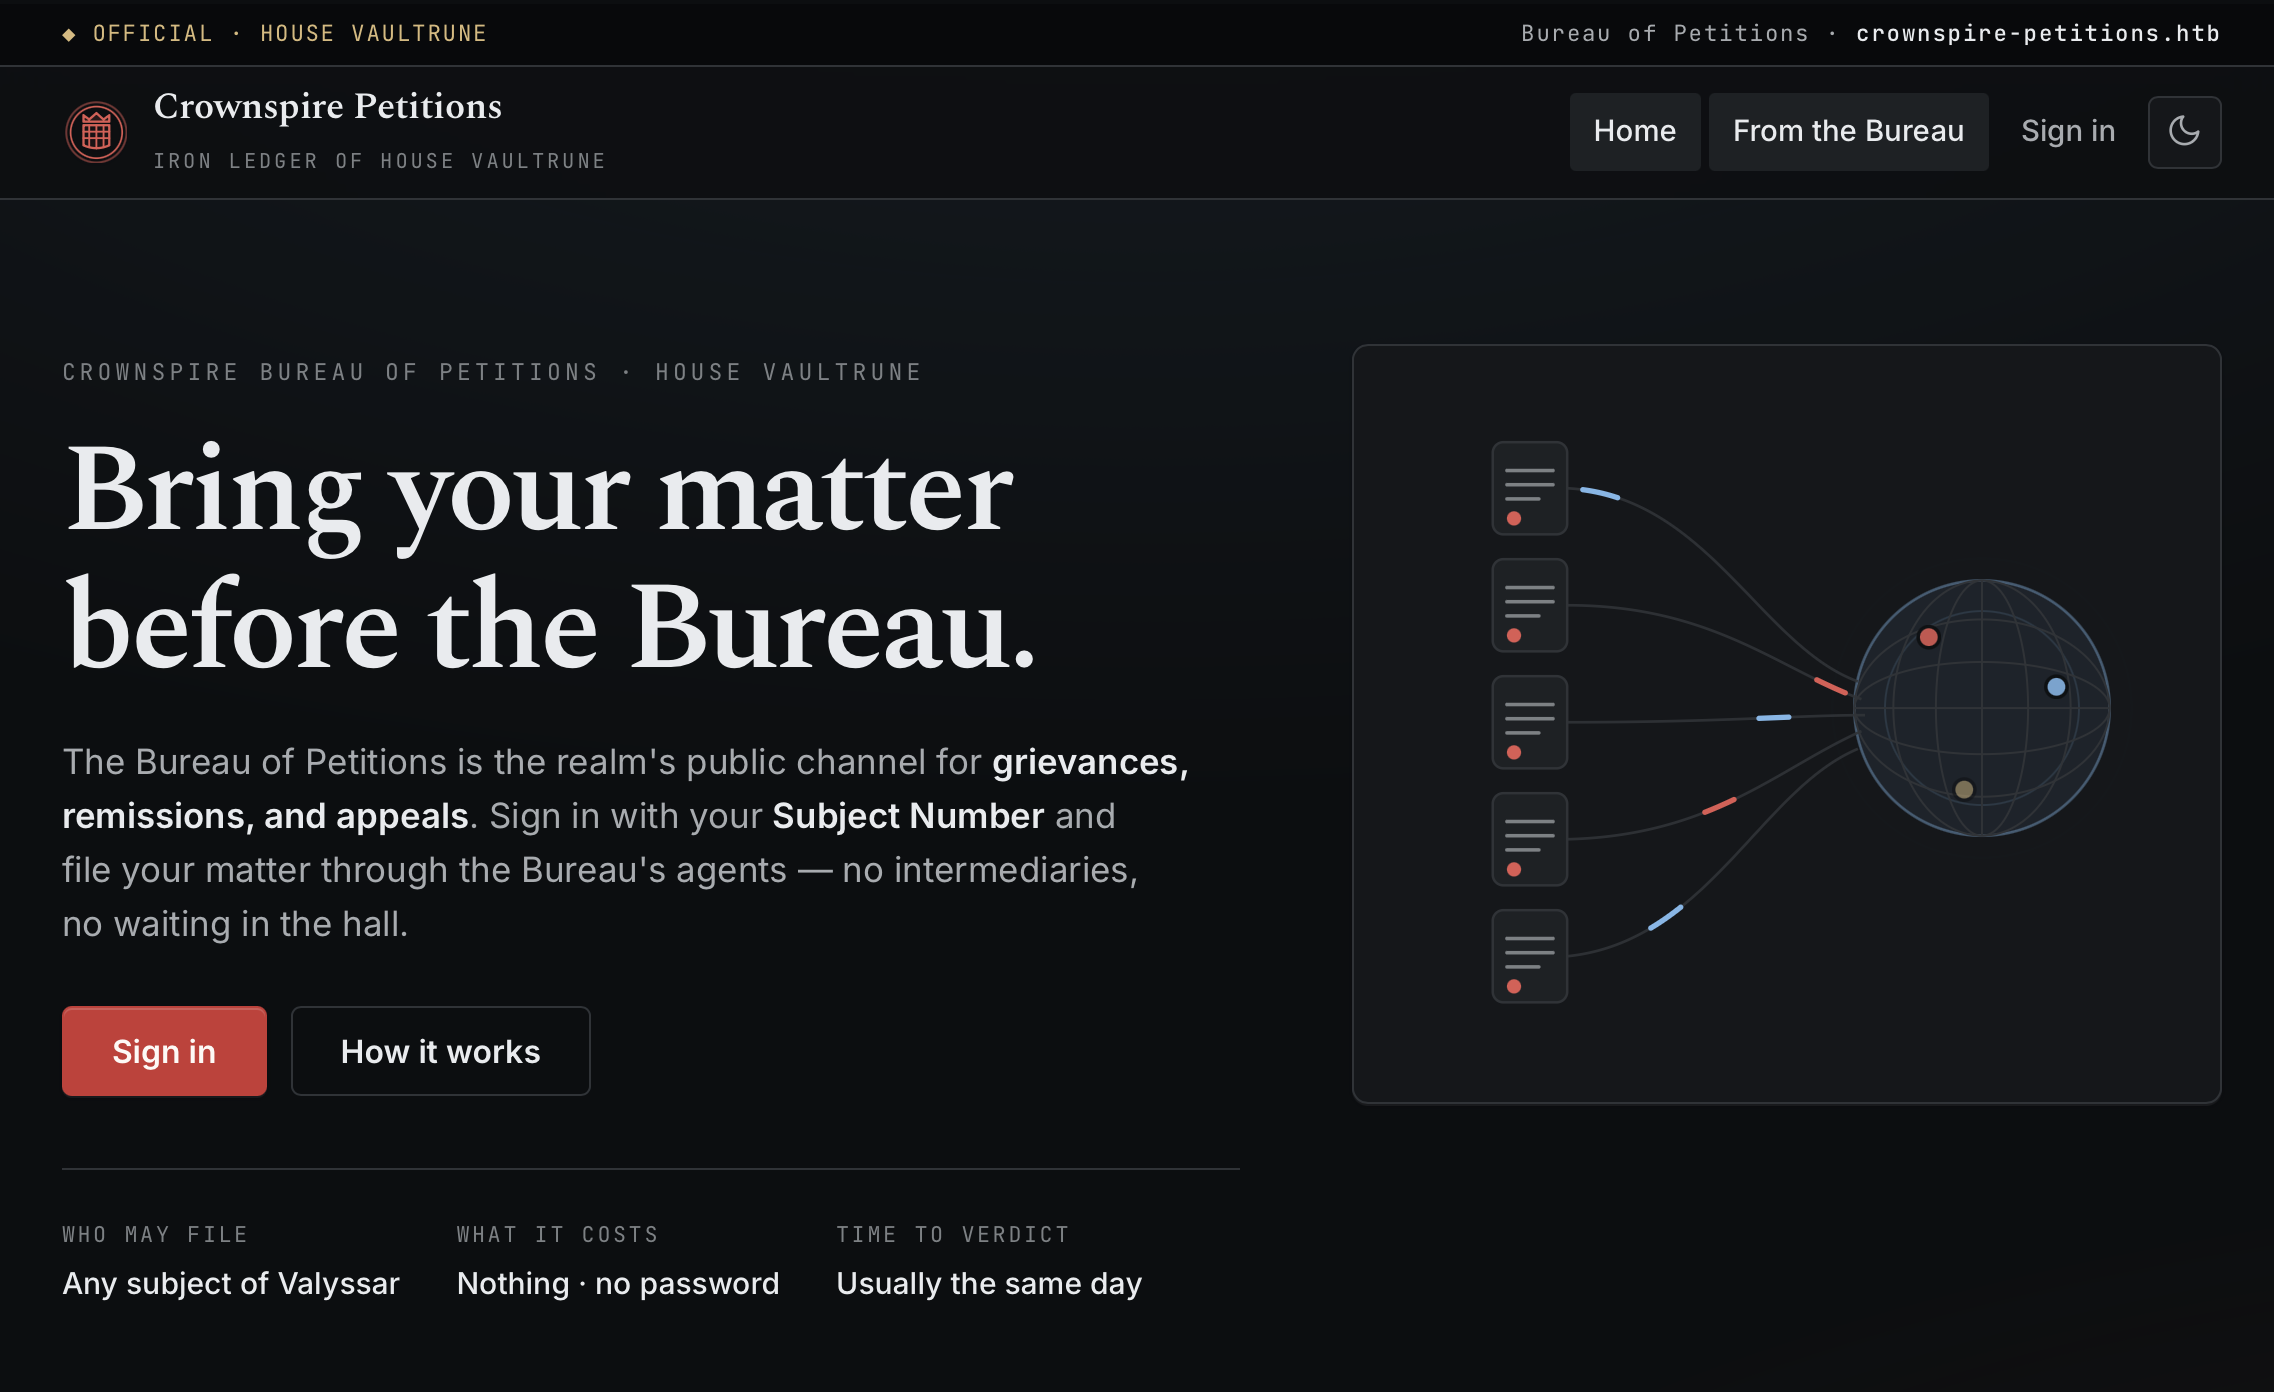Screen dimensions: 2274x1392
Task: Click 'Nothing · no password' text
Action: click(618, 1283)
